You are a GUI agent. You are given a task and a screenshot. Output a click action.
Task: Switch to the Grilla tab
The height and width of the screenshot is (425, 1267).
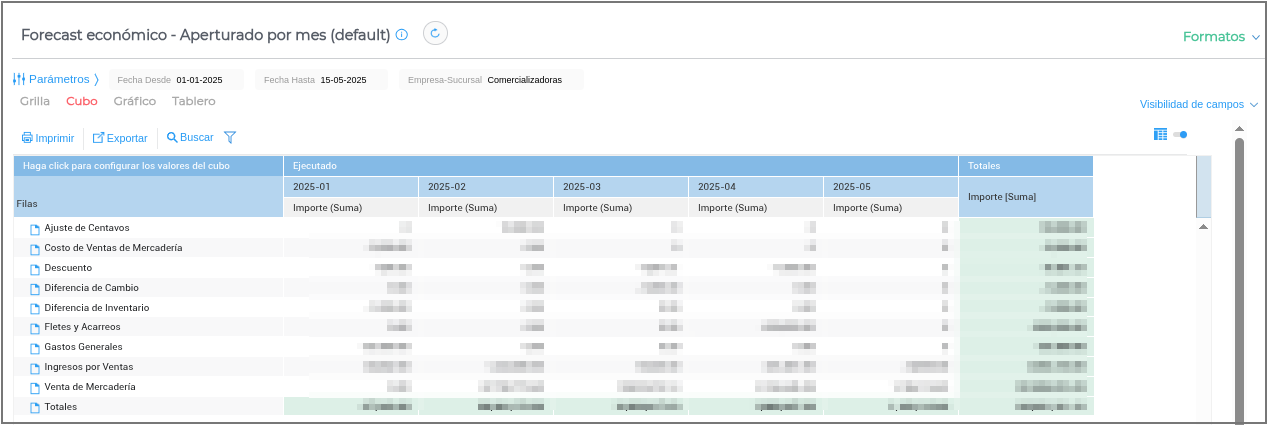point(35,101)
